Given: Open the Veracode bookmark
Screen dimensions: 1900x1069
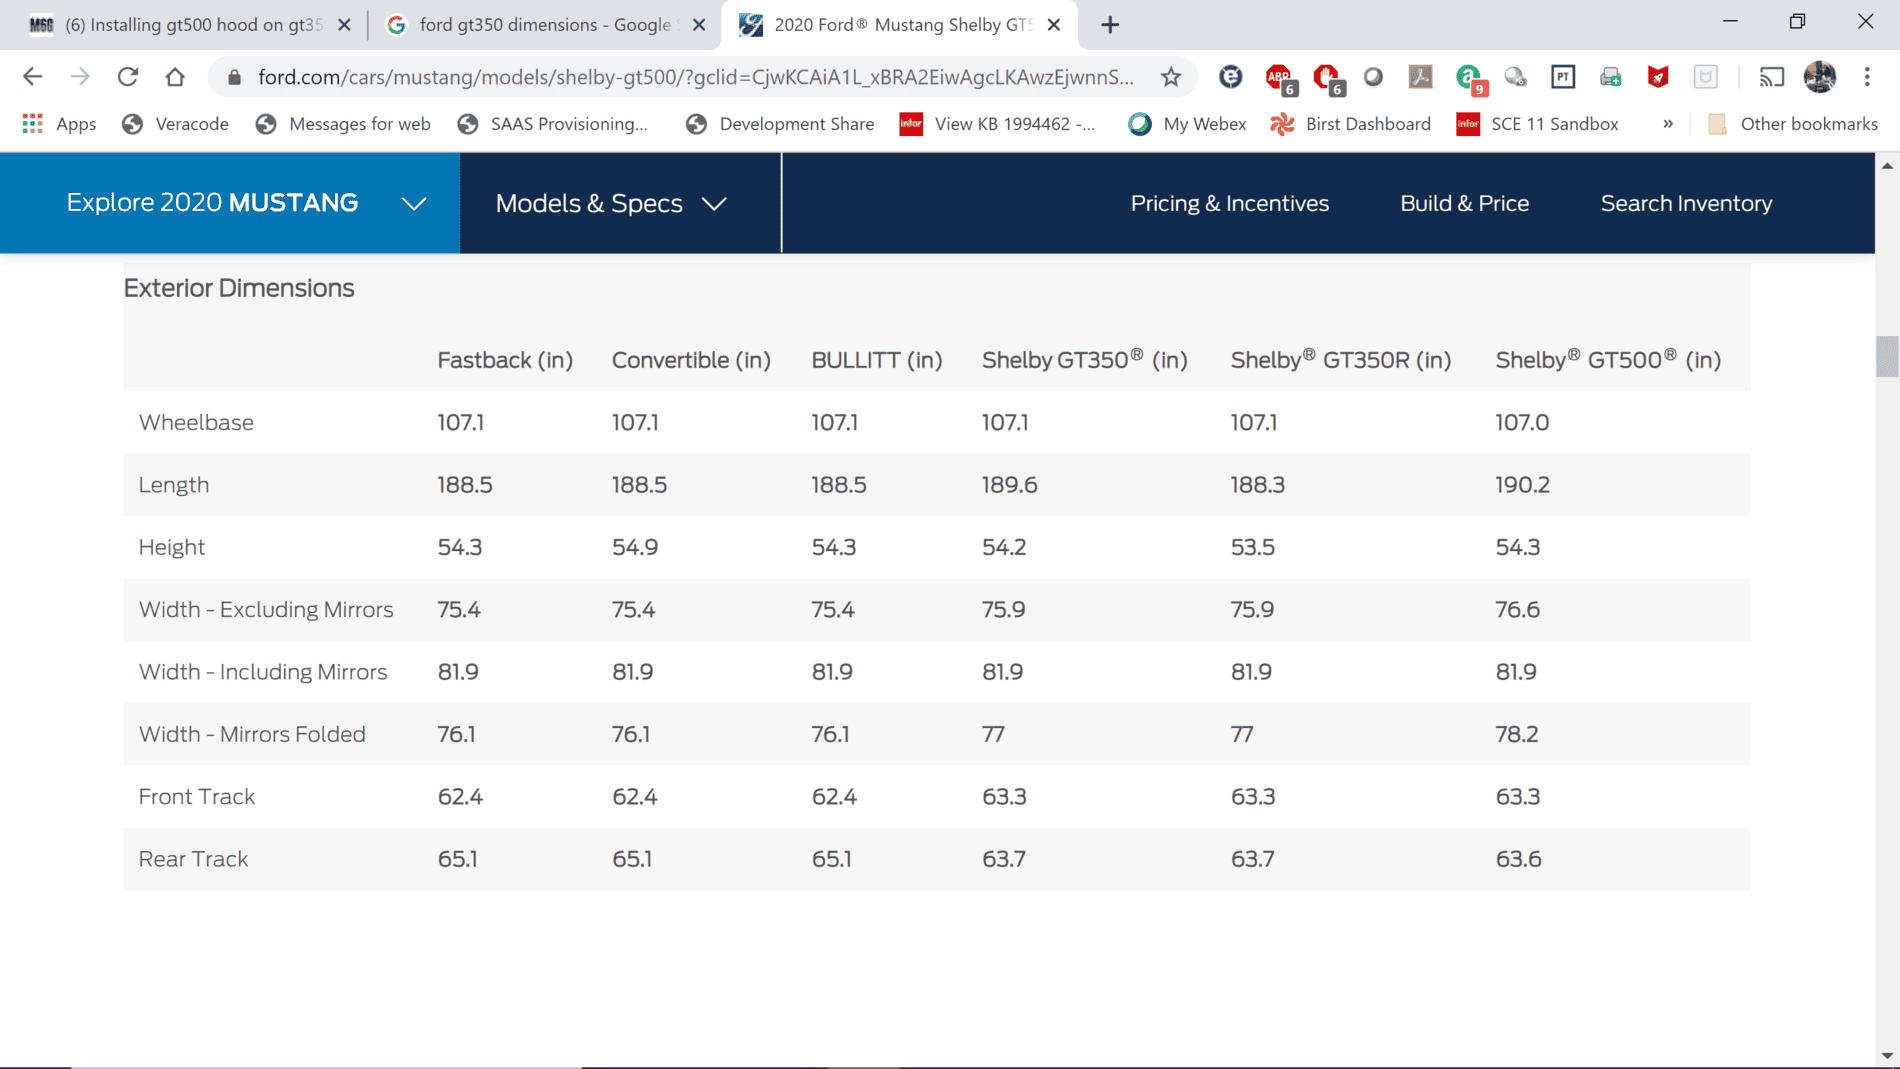Looking at the screenshot, I should (175, 124).
